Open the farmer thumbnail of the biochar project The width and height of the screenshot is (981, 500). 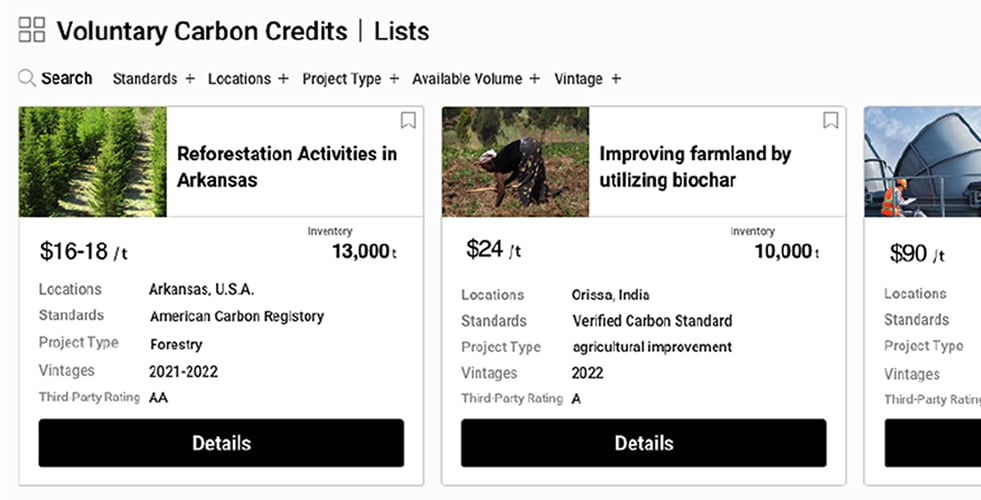pyautogui.click(x=516, y=162)
